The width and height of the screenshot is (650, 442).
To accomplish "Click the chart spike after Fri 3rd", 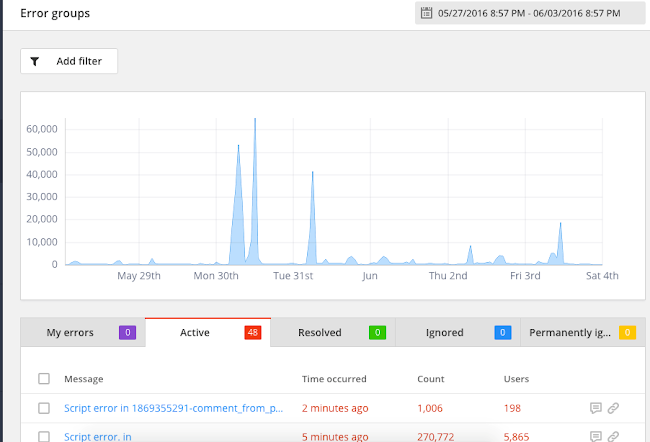I will pos(560,243).
